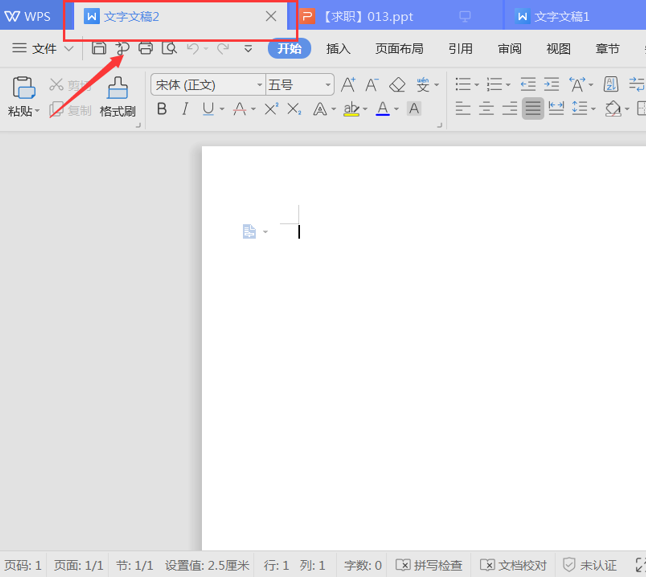Screen dimensions: 646x577
Task: Click the Redo arrow icon
Action: tap(223, 49)
